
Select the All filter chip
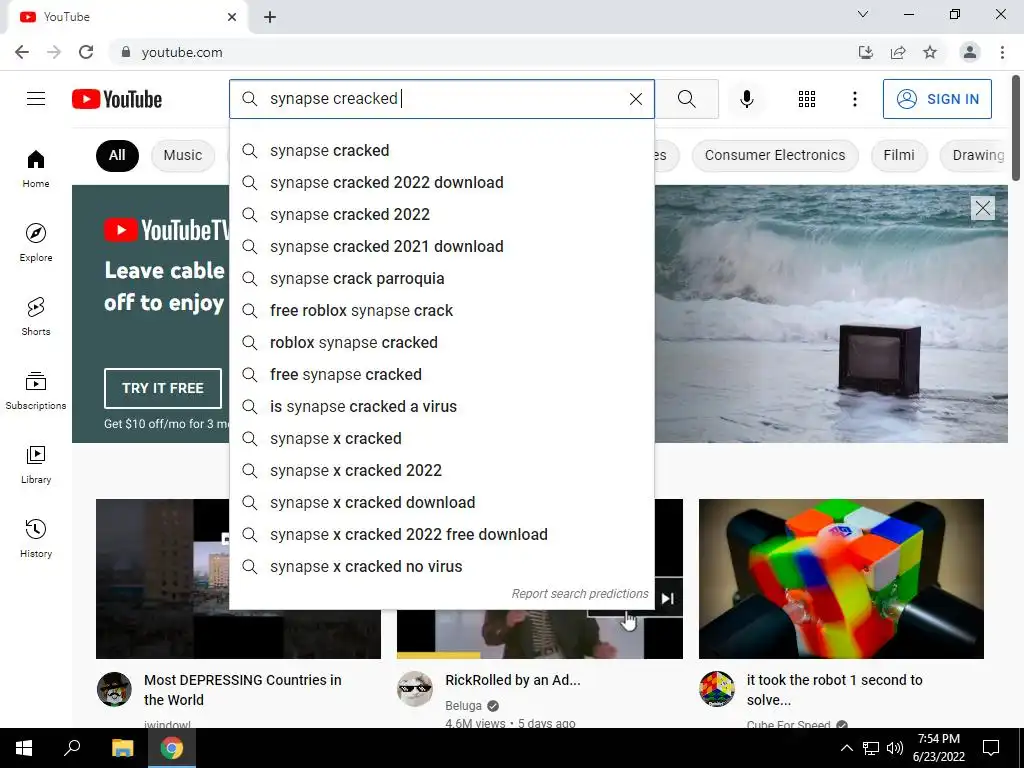(117, 155)
